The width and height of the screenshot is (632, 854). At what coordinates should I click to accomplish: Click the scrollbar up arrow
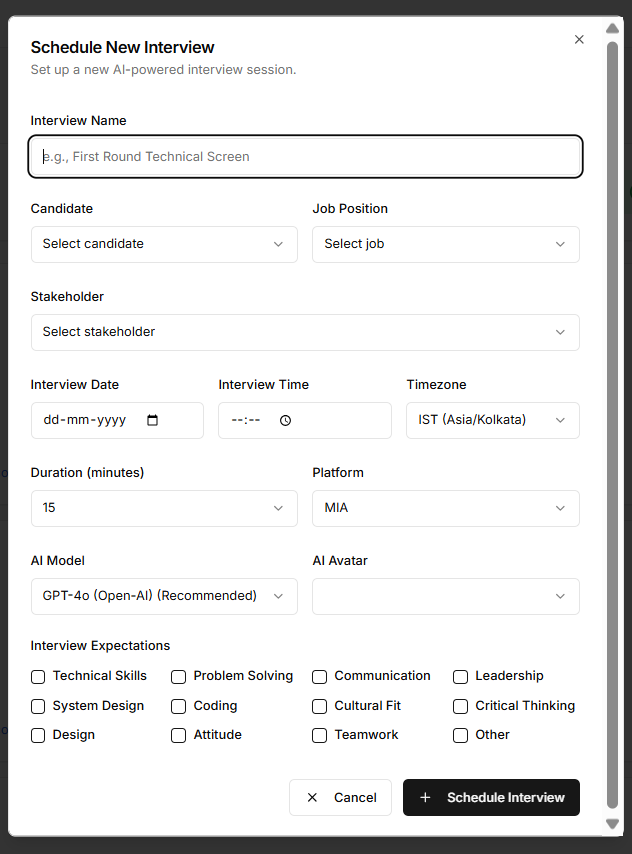612,28
